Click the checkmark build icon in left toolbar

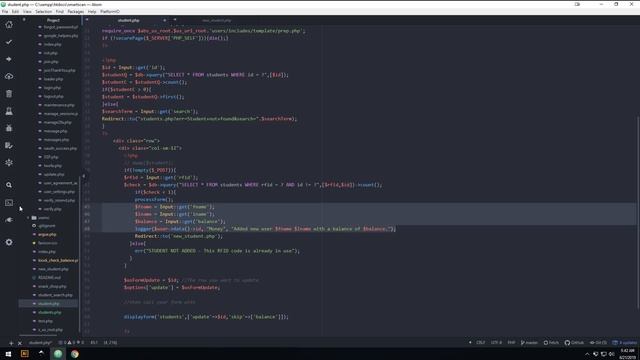coord(9,42)
